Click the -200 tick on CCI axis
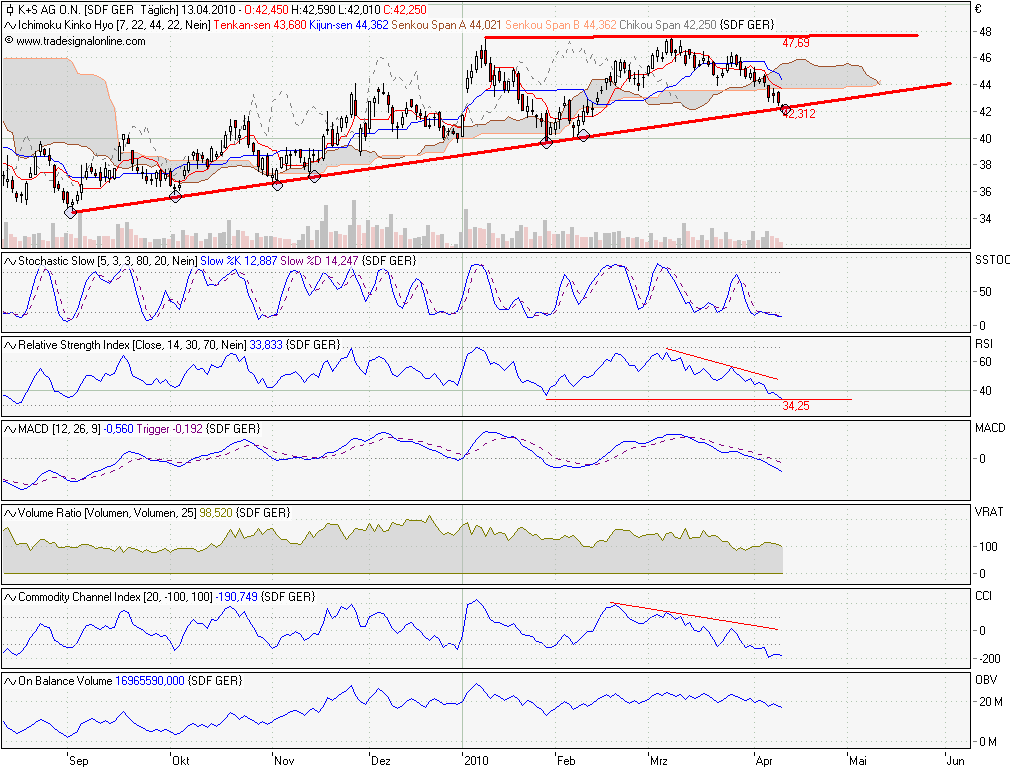Screen dimensions: 1024x768 pyautogui.click(x=989, y=659)
